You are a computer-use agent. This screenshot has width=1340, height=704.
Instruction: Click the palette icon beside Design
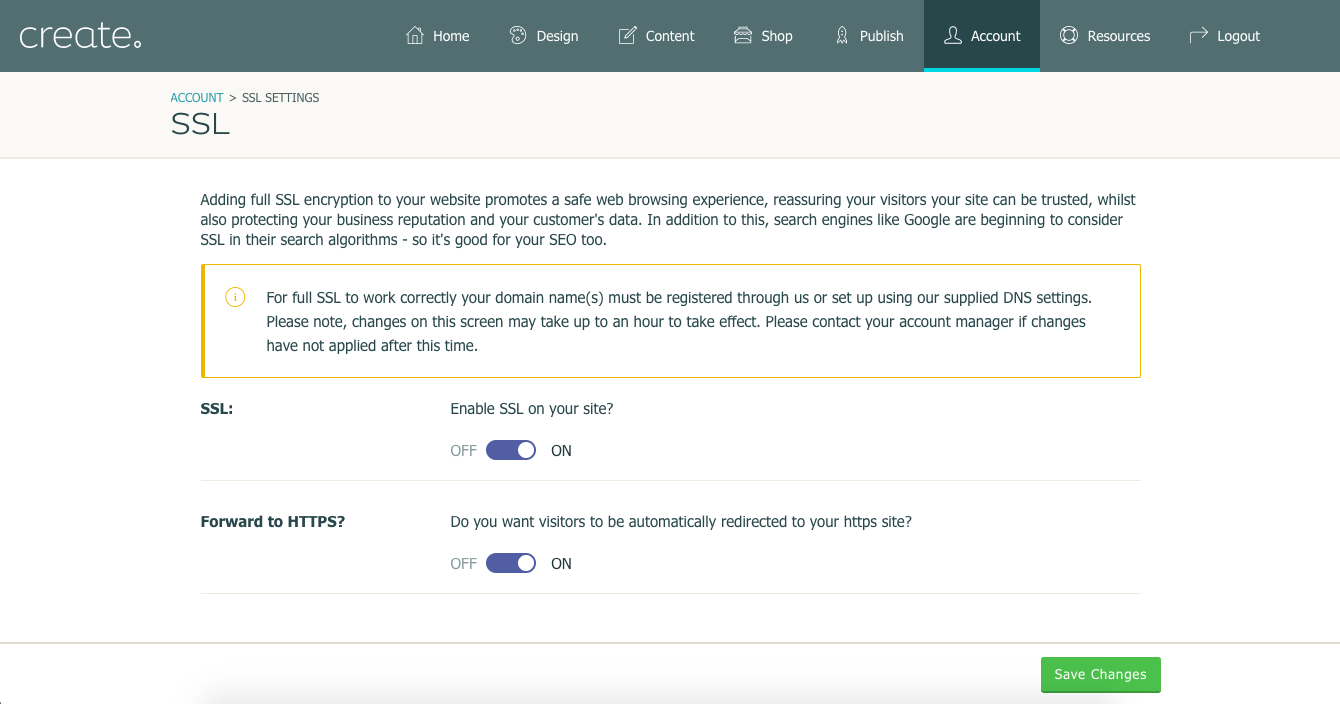[518, 36]
